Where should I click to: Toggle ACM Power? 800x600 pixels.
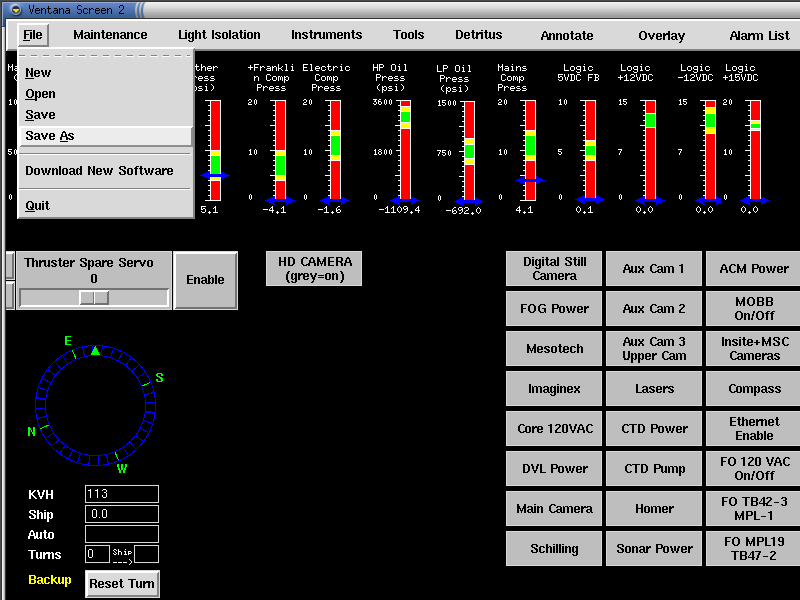click(x=754, y=268)
